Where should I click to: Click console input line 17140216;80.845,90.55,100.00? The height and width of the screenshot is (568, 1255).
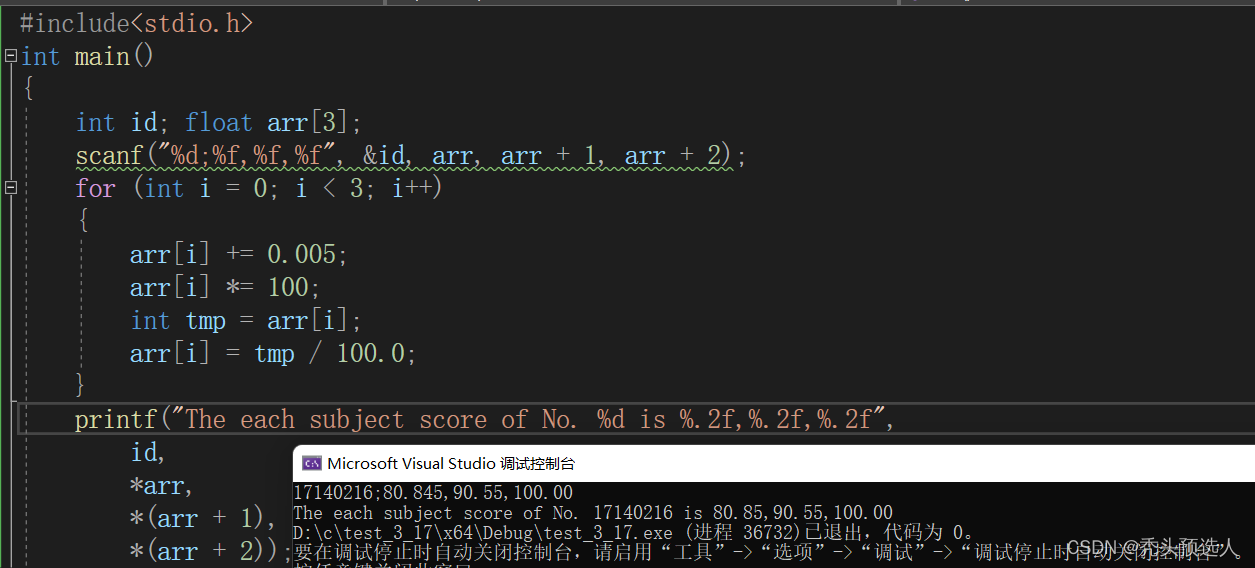433,492
